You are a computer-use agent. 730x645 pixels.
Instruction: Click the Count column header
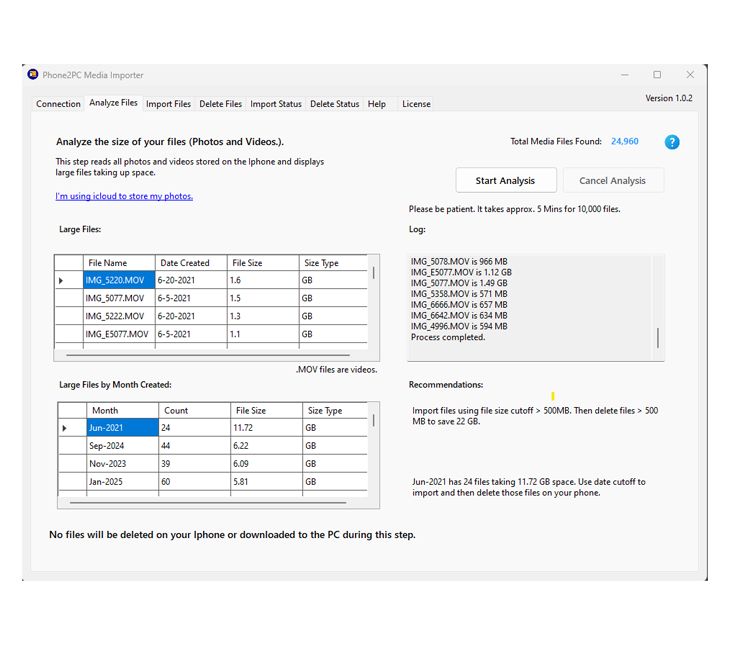195,410
